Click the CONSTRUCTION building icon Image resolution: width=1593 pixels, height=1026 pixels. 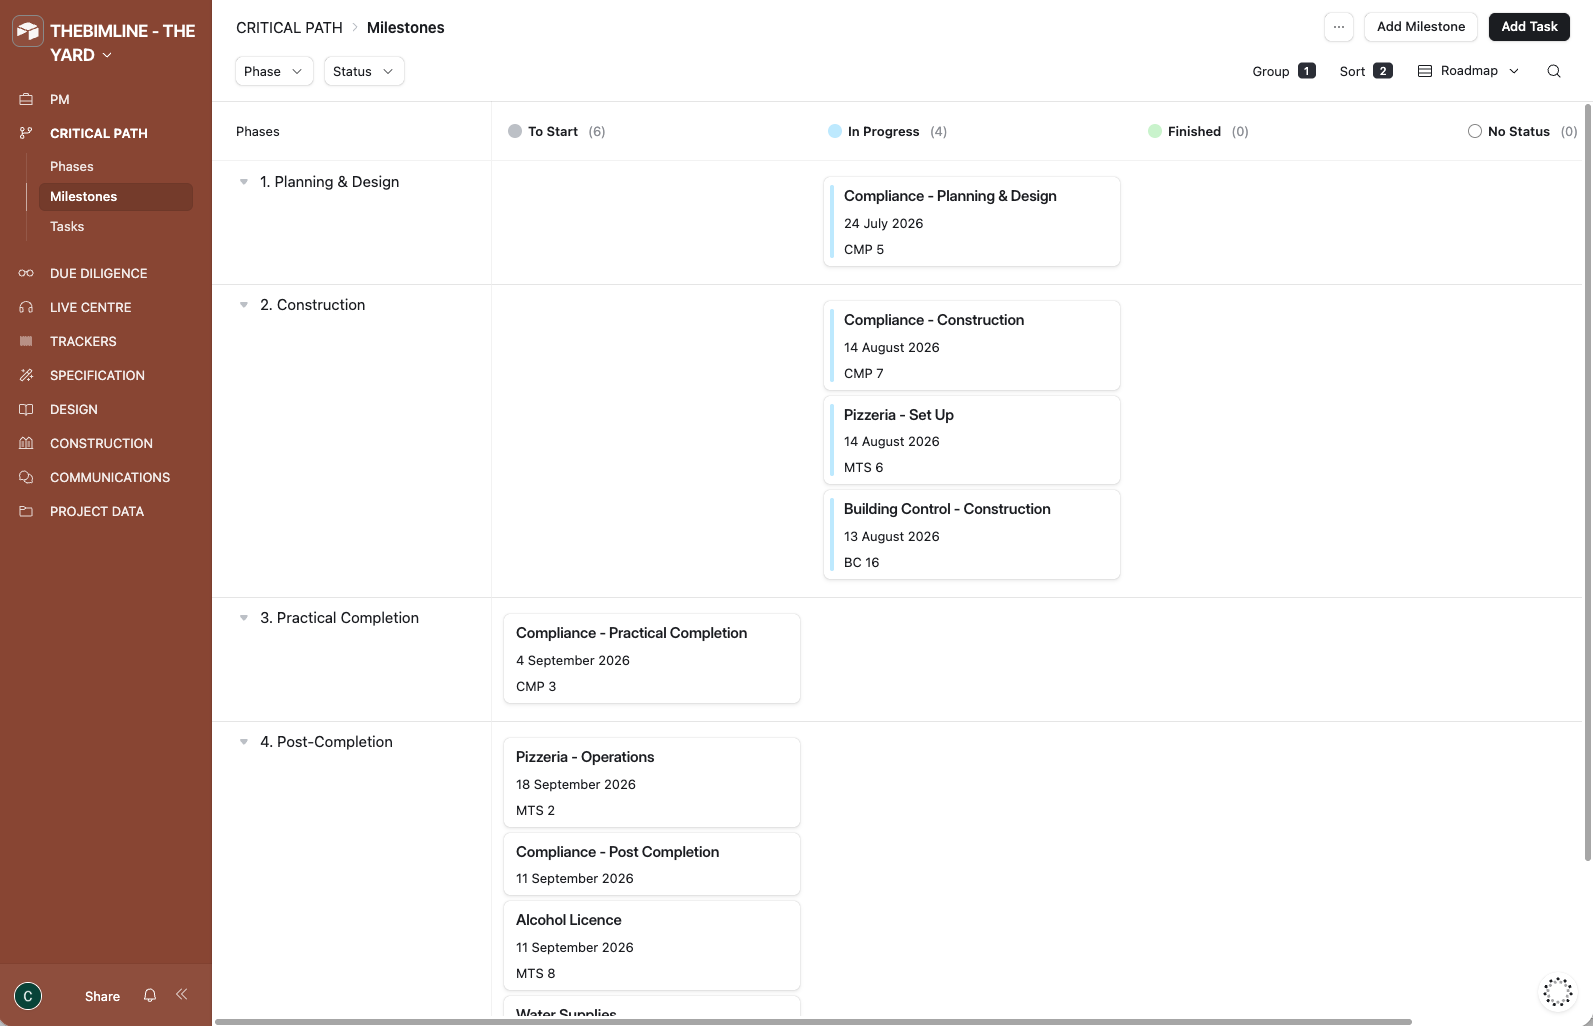26,443
